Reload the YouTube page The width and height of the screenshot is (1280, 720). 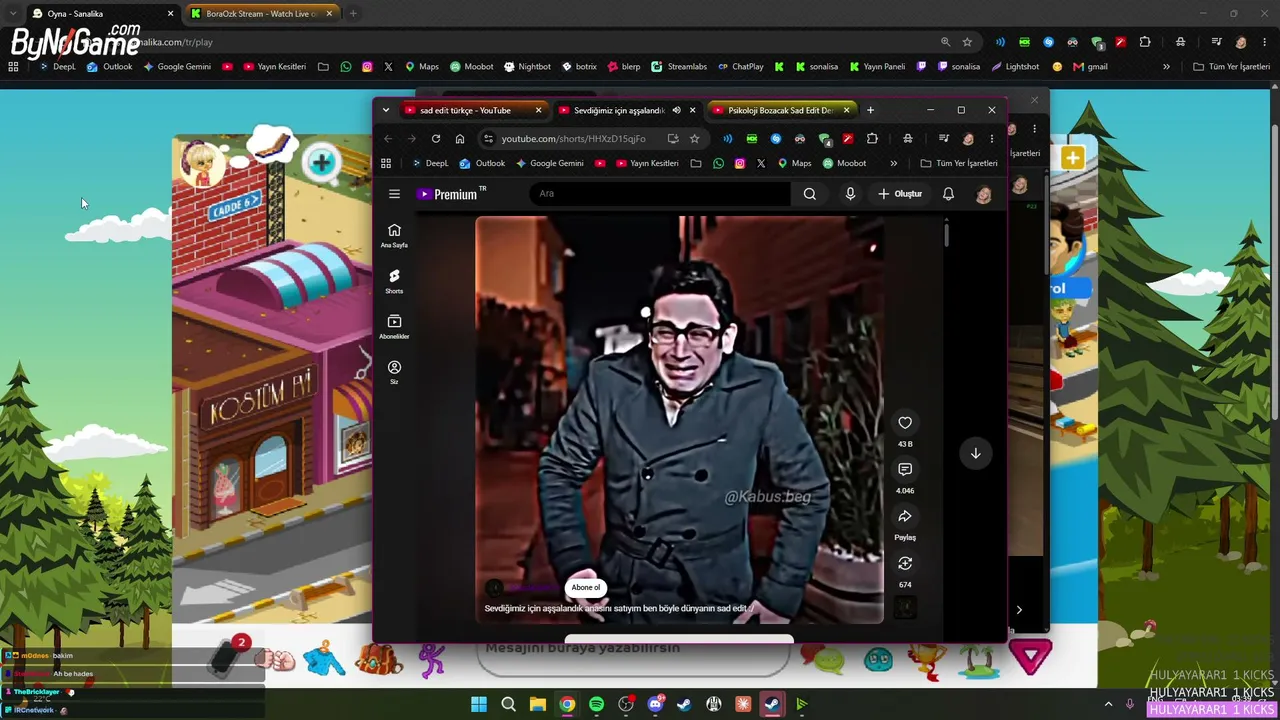(x=436, y=139)
